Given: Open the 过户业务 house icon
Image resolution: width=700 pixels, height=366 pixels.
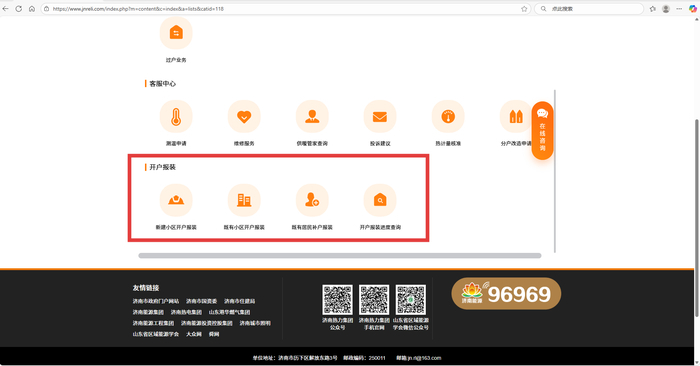Looking at the screenshot, I should 176,33.
